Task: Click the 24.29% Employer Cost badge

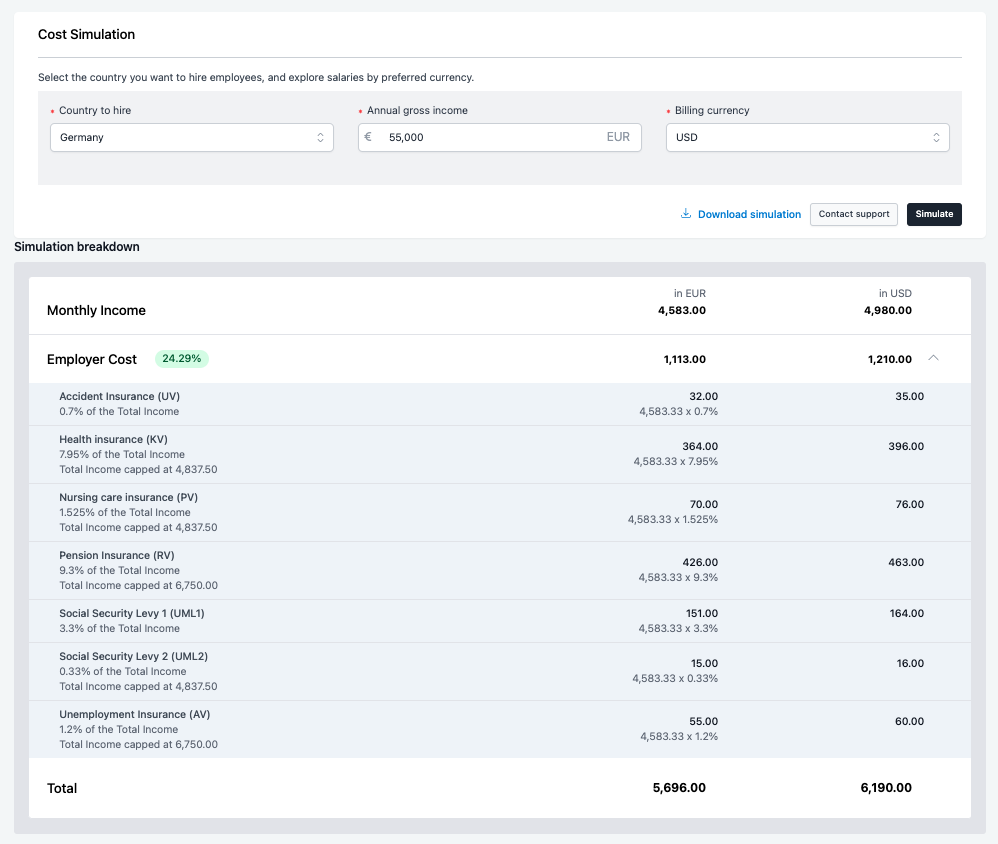Action: 182,359
